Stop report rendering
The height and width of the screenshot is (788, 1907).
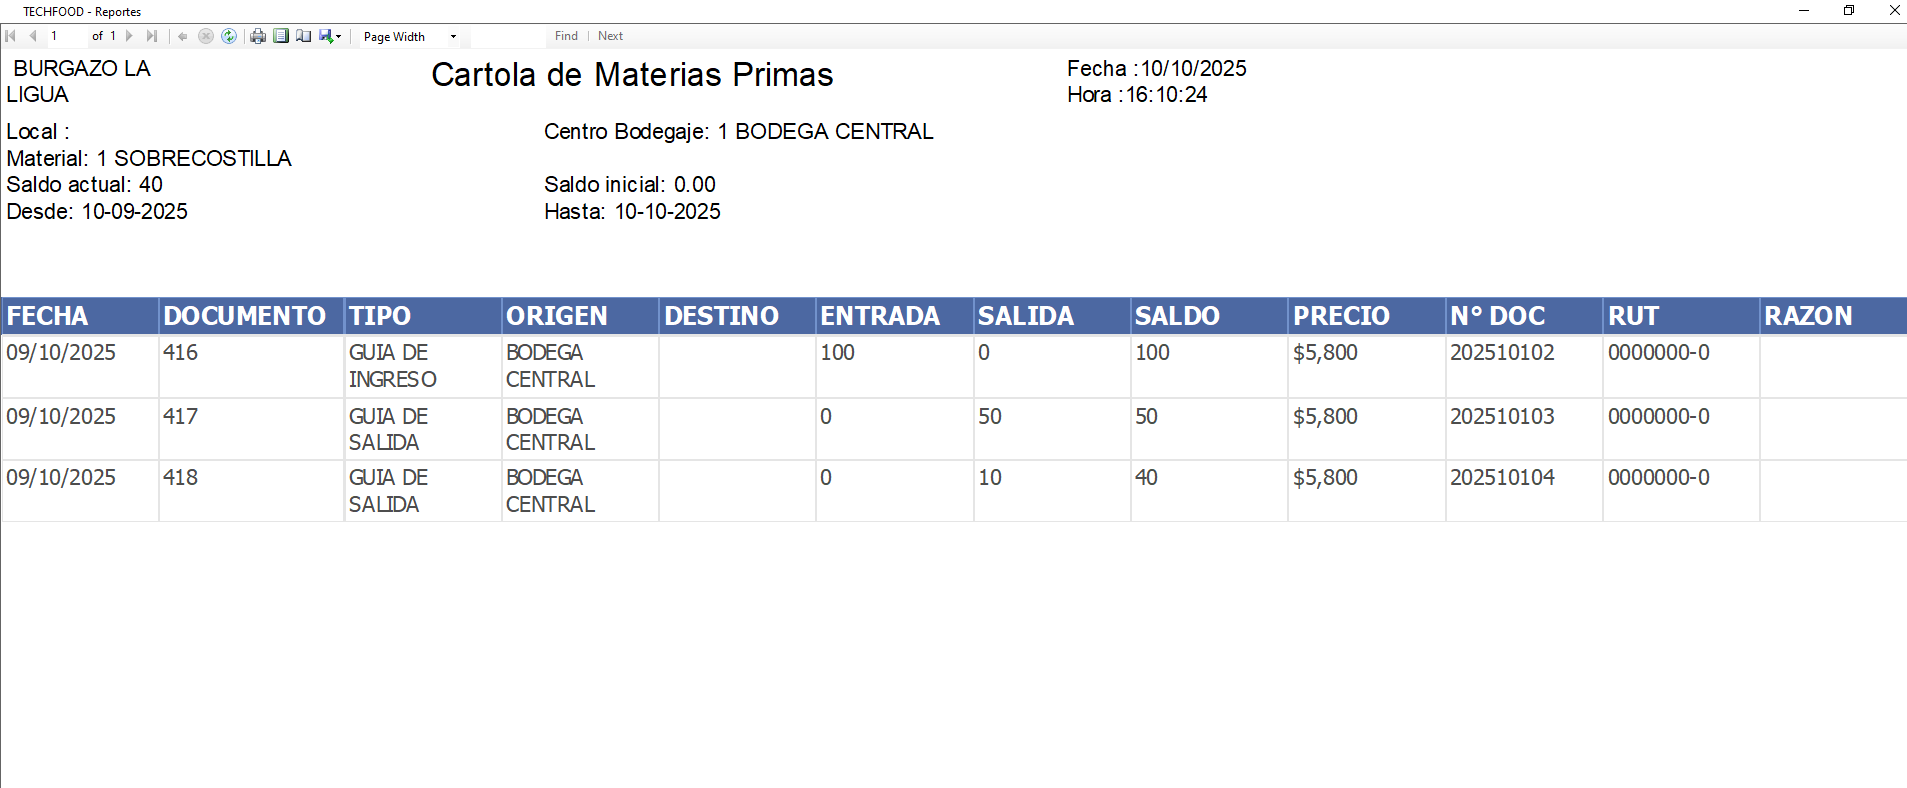206,36
